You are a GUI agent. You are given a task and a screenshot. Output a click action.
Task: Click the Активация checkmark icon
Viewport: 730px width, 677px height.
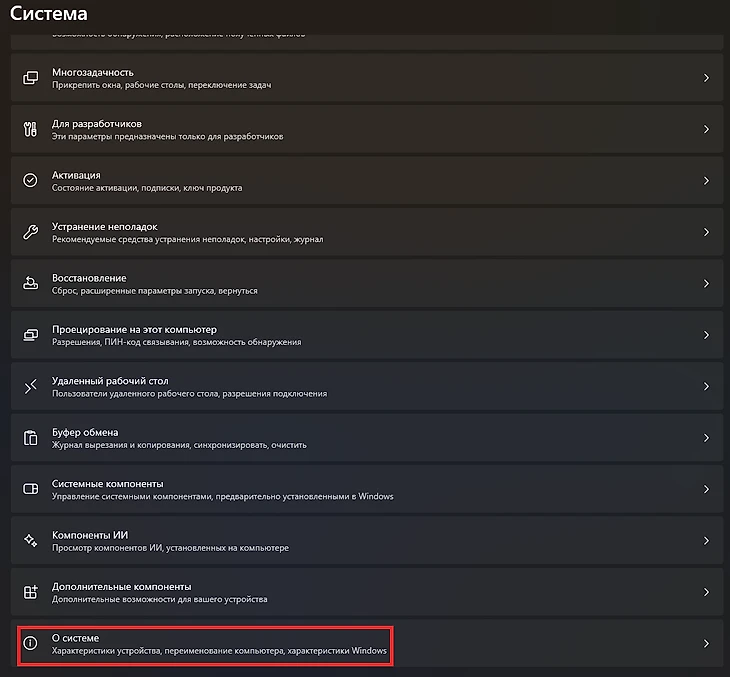click(30, 180)
